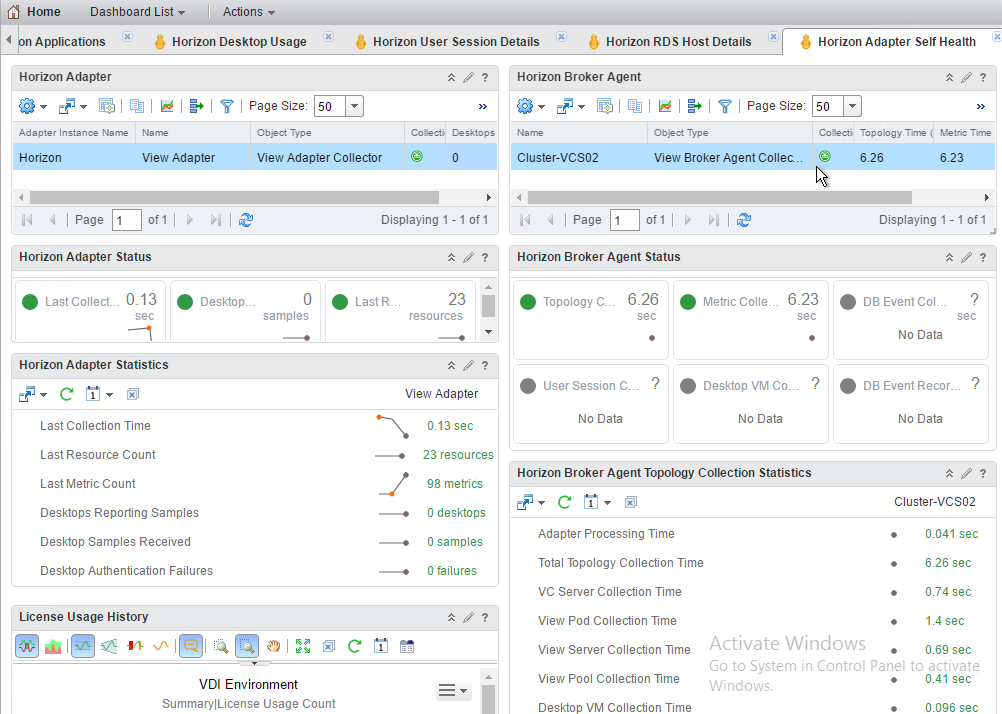Open the Actions menu

point(249,12)
